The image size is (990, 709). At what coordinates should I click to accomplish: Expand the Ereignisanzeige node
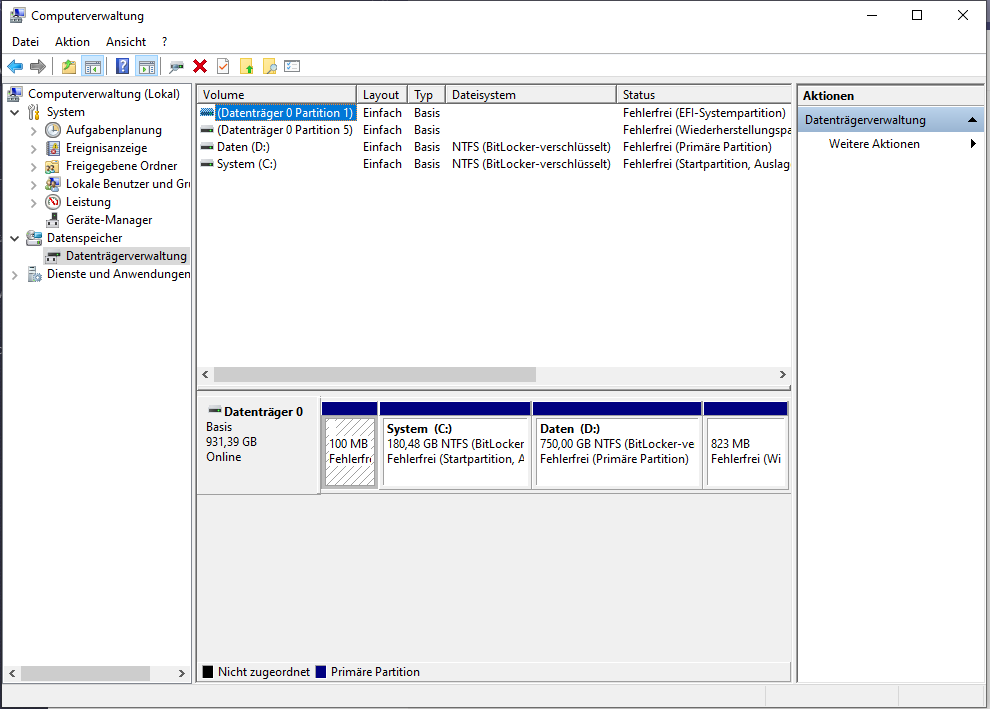pyautogui.click(x=33, y=148)
